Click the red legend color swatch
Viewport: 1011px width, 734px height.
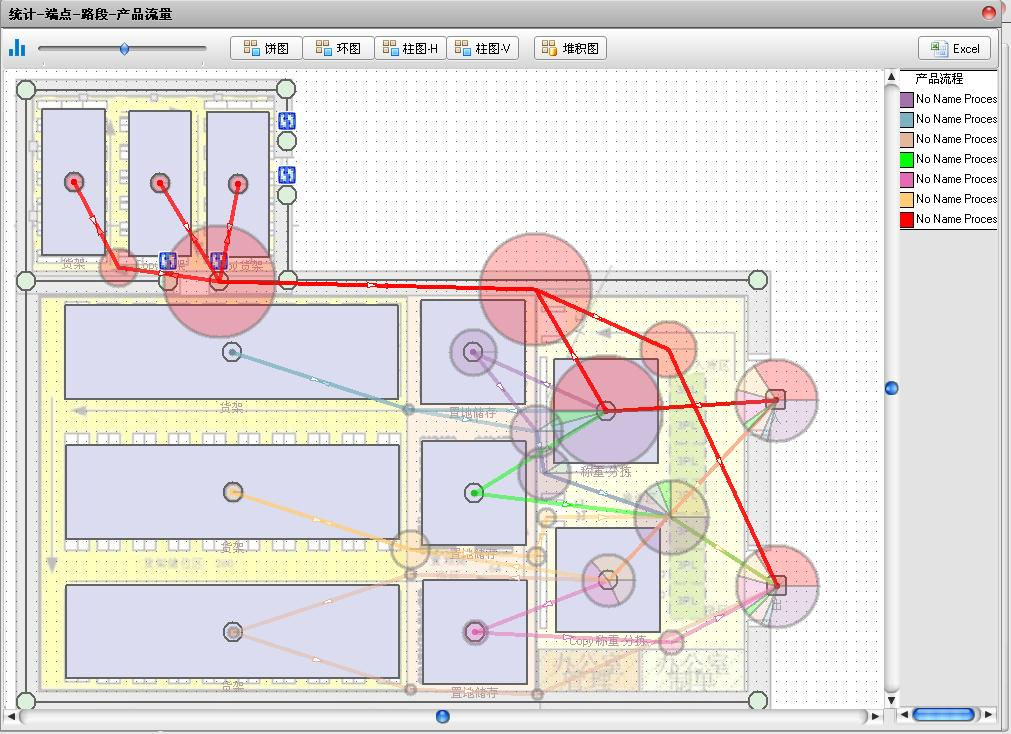[906, 220]
